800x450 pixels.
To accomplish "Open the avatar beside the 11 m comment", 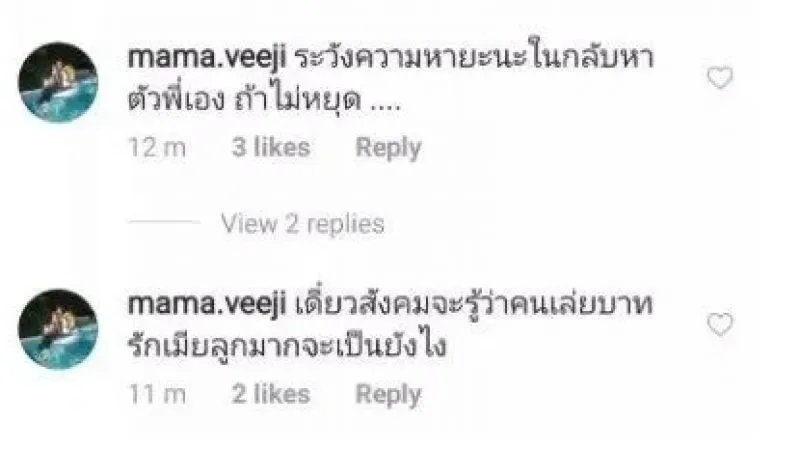I will coord(58,329).
